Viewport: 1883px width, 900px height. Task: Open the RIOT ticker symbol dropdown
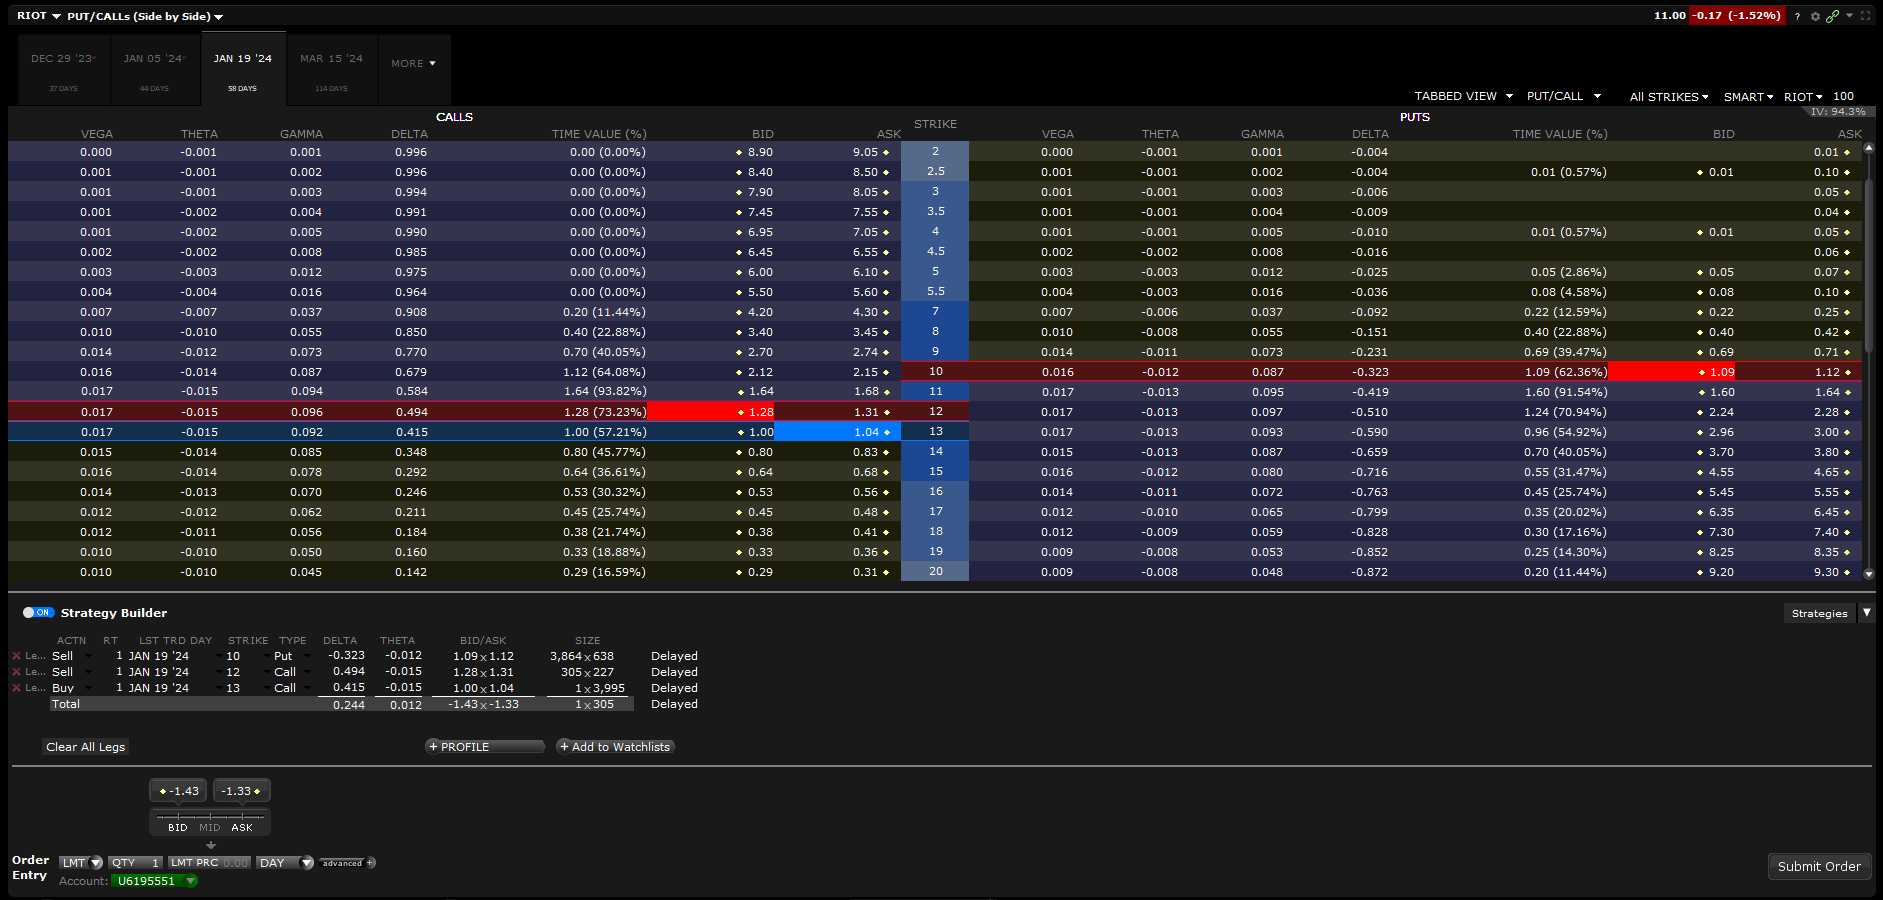pyautogui.click(x=37, y=16)
